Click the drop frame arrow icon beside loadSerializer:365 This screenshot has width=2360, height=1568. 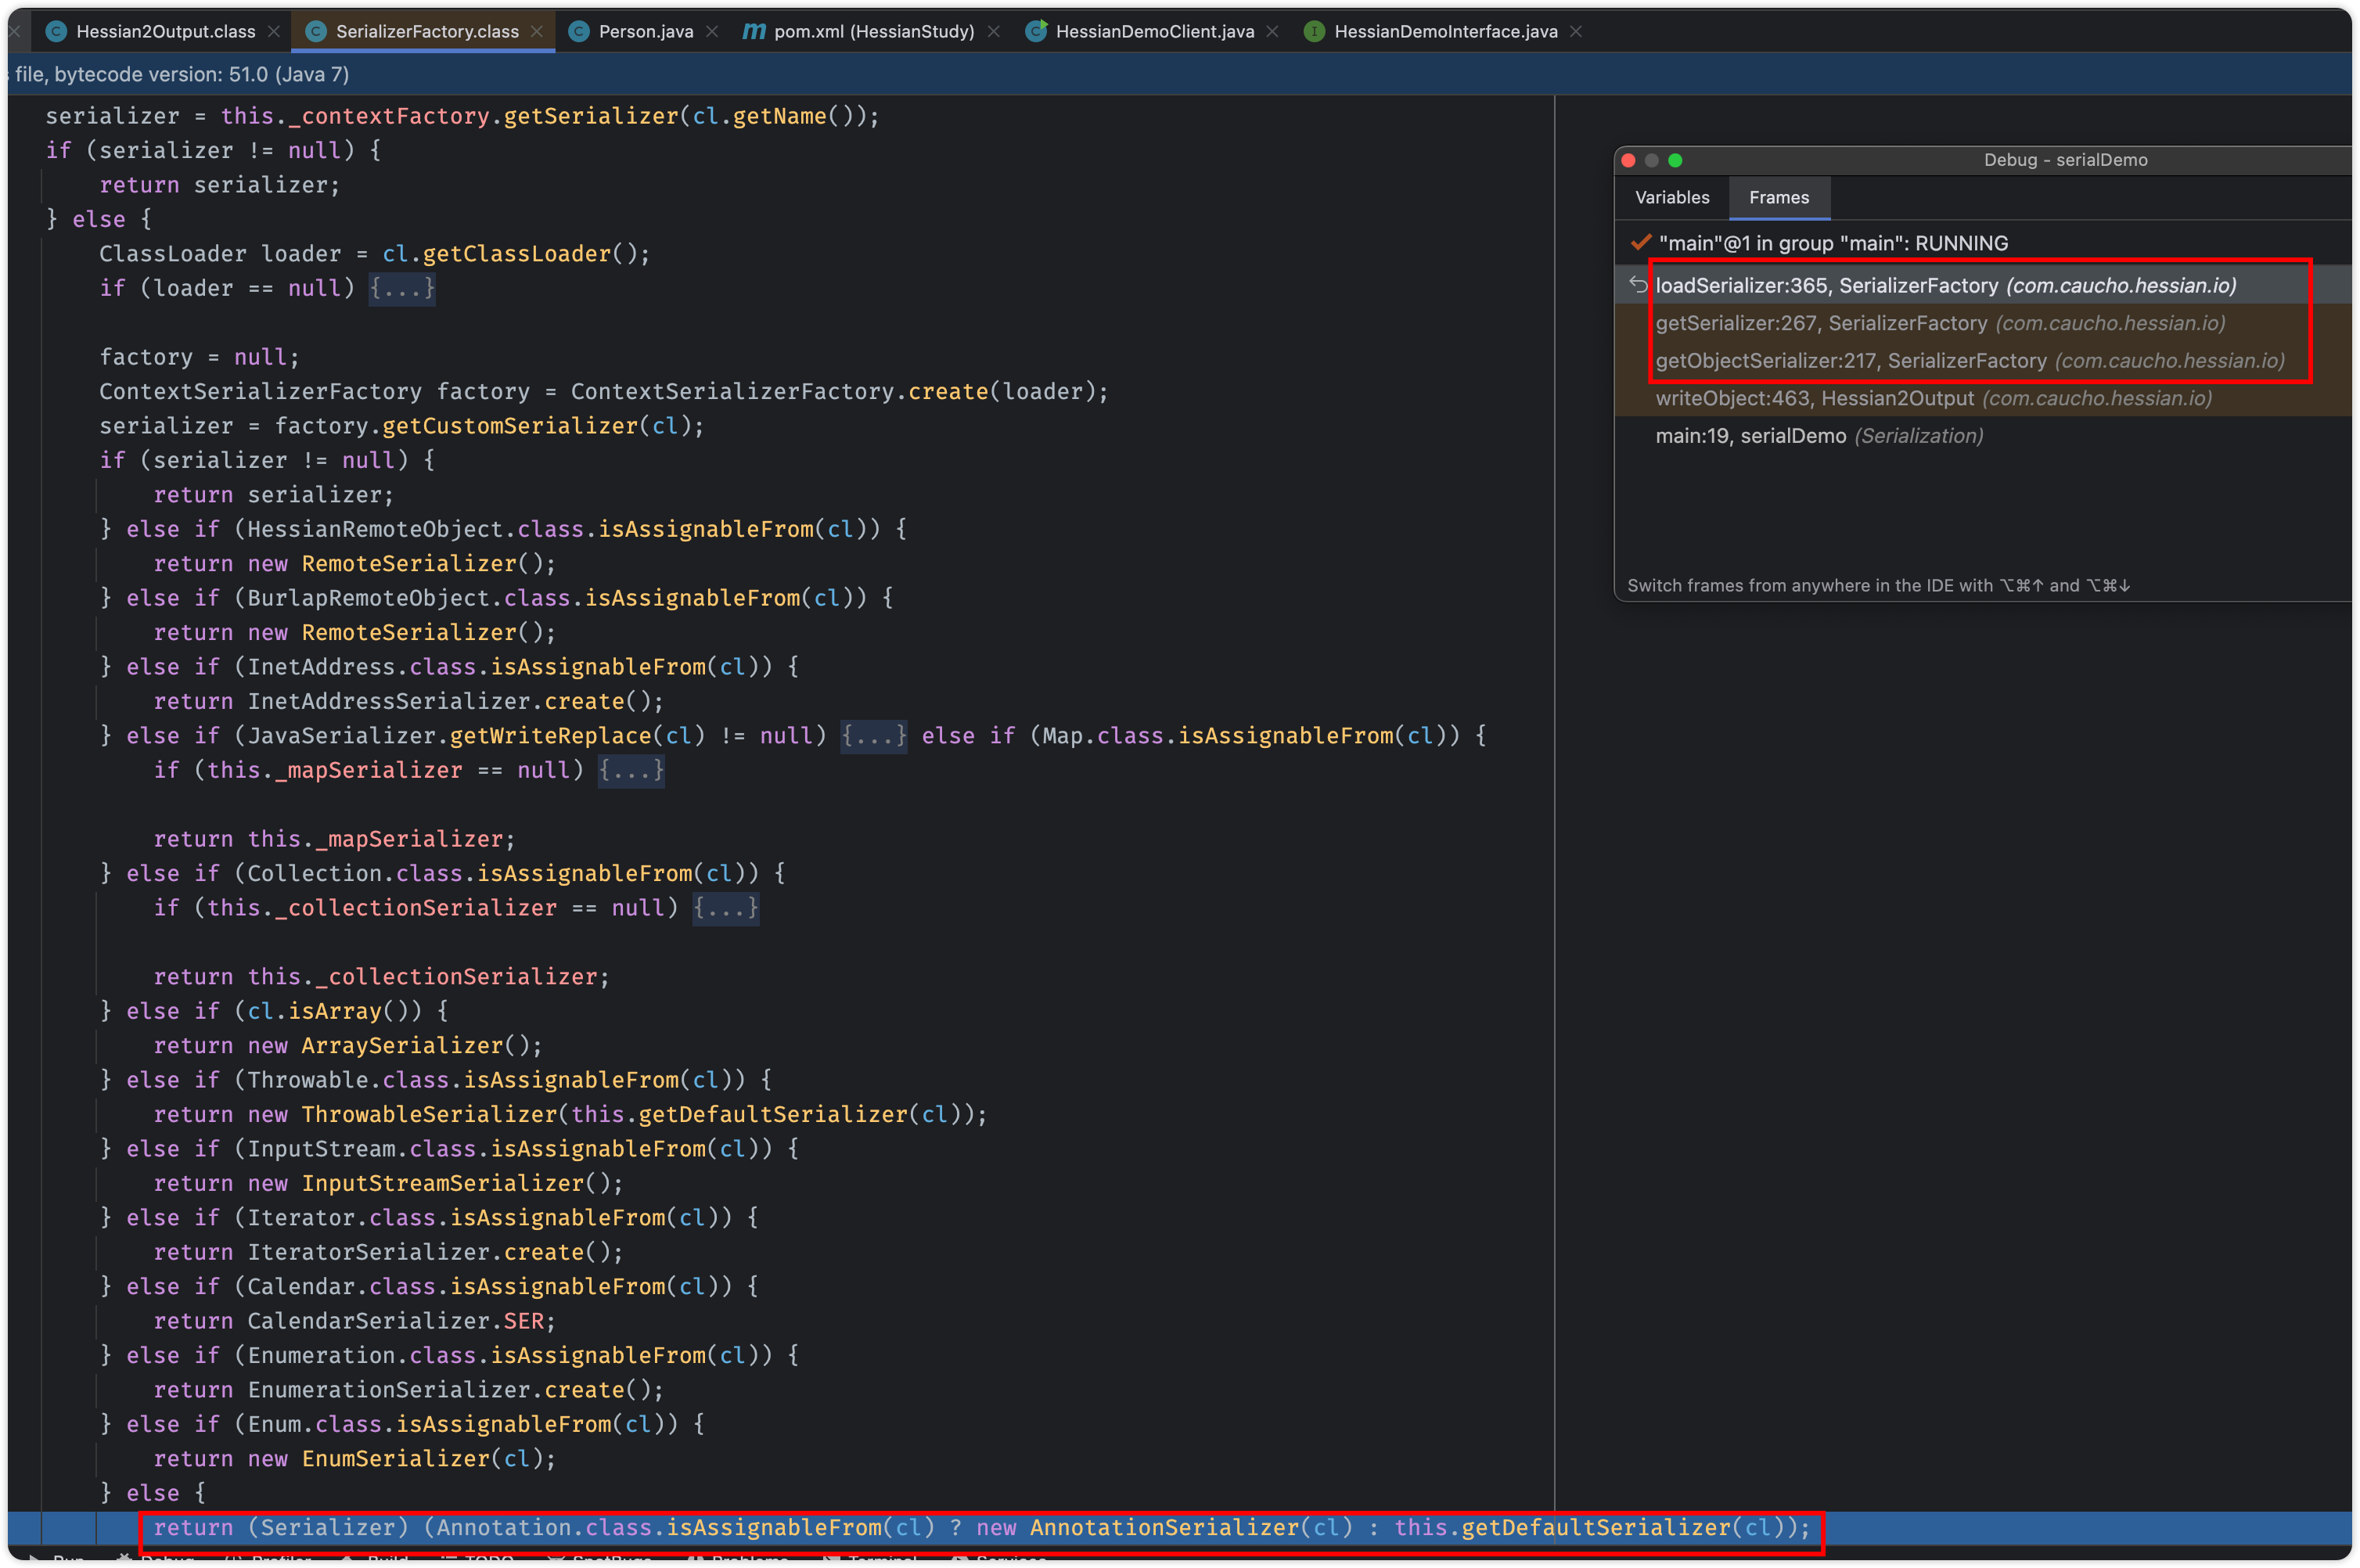pyautogui.click(x=1637, y=285)
